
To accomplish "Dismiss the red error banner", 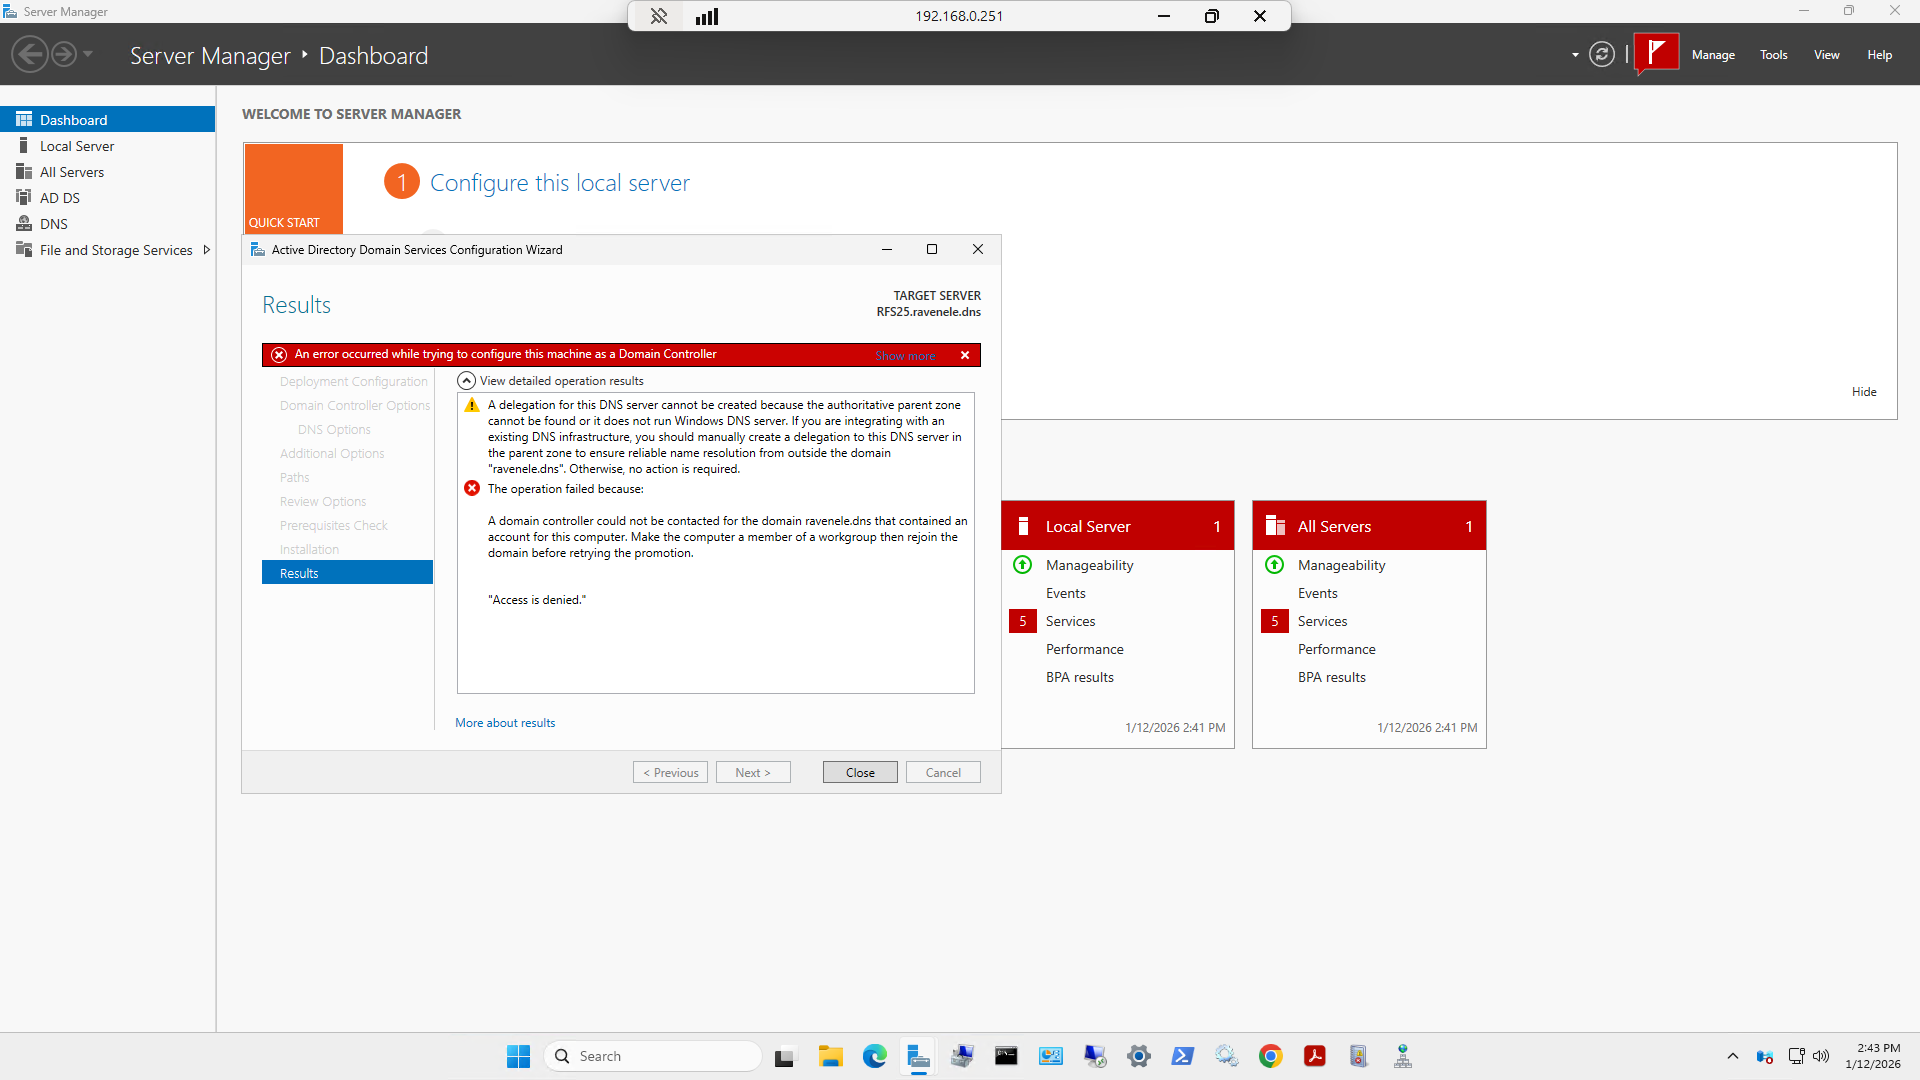I will (965, 355).
